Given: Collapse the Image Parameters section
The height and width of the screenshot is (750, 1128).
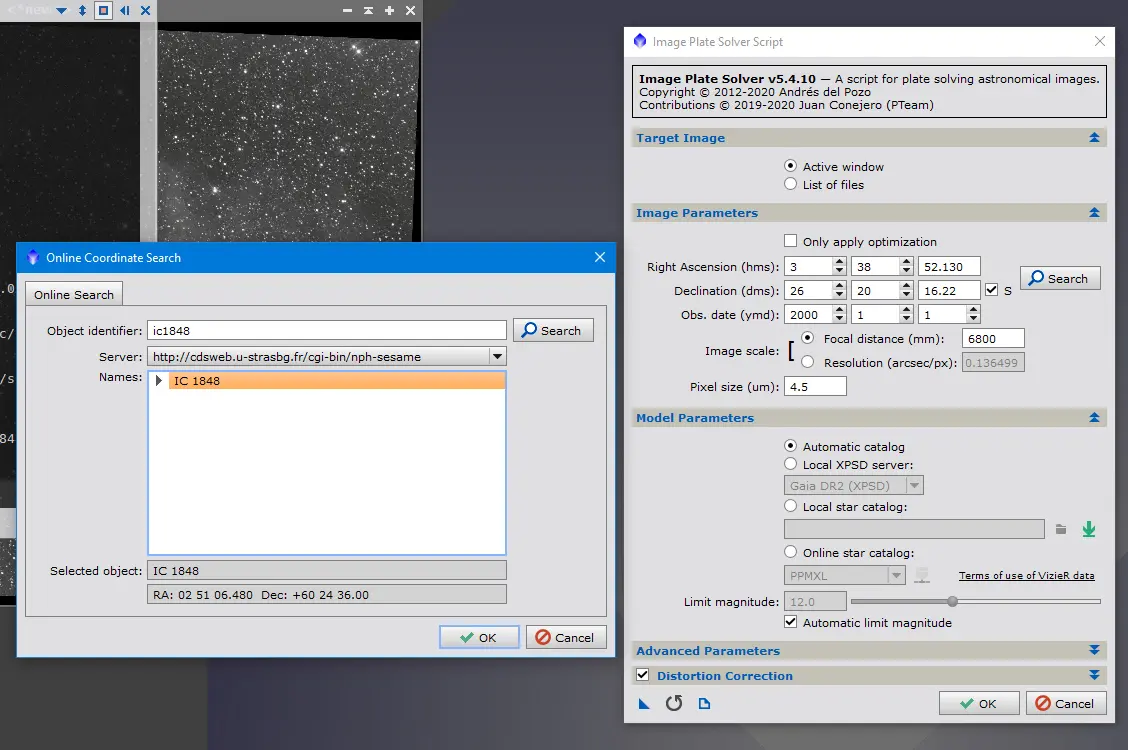Looking at the screenshot, I should click(x=1094, y=212).
